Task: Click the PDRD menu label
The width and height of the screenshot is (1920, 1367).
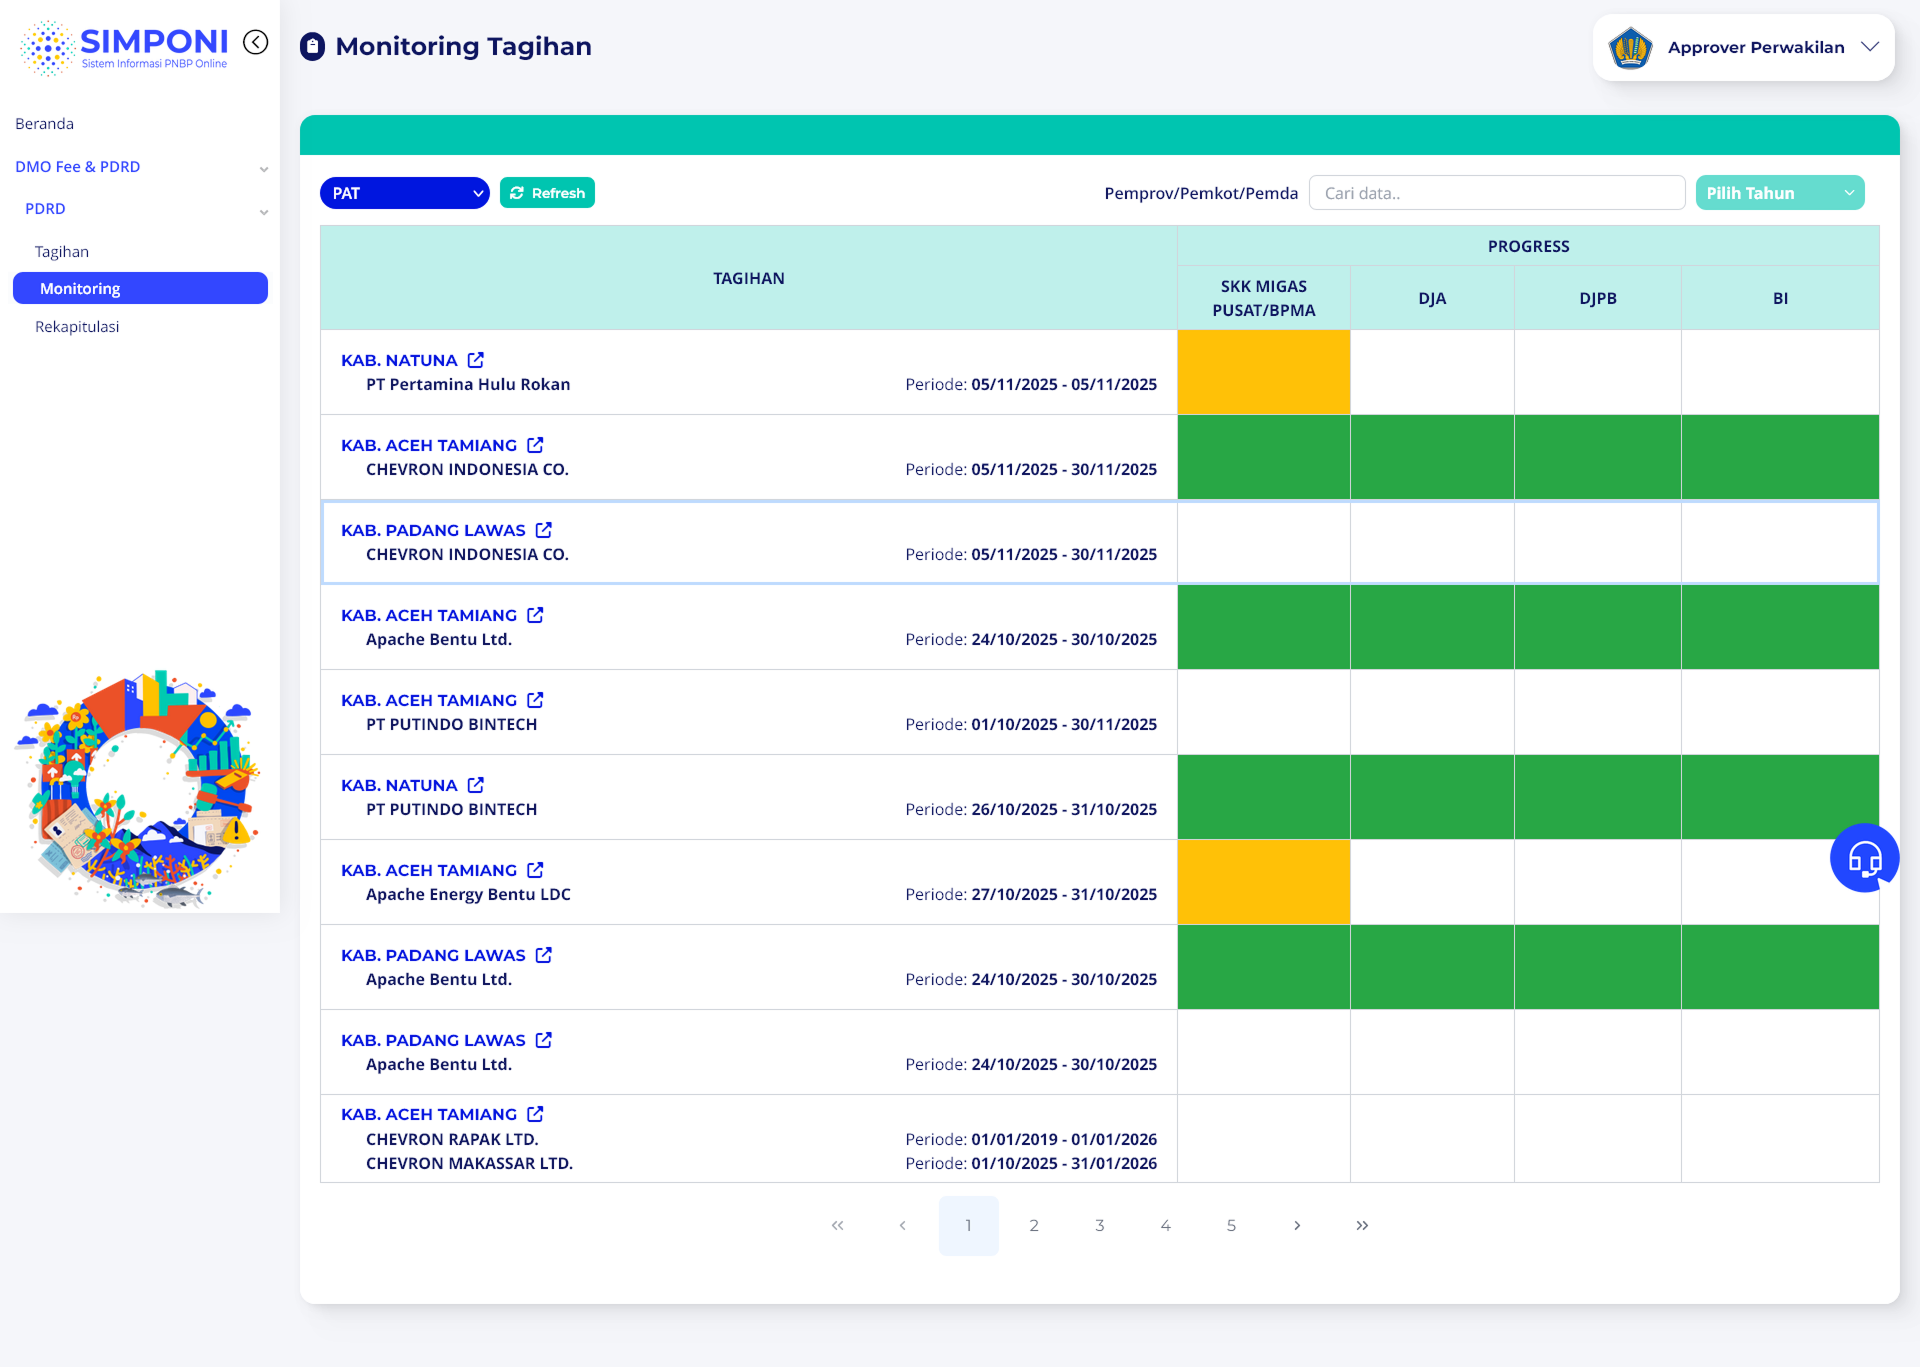Action: pos(45,209)
